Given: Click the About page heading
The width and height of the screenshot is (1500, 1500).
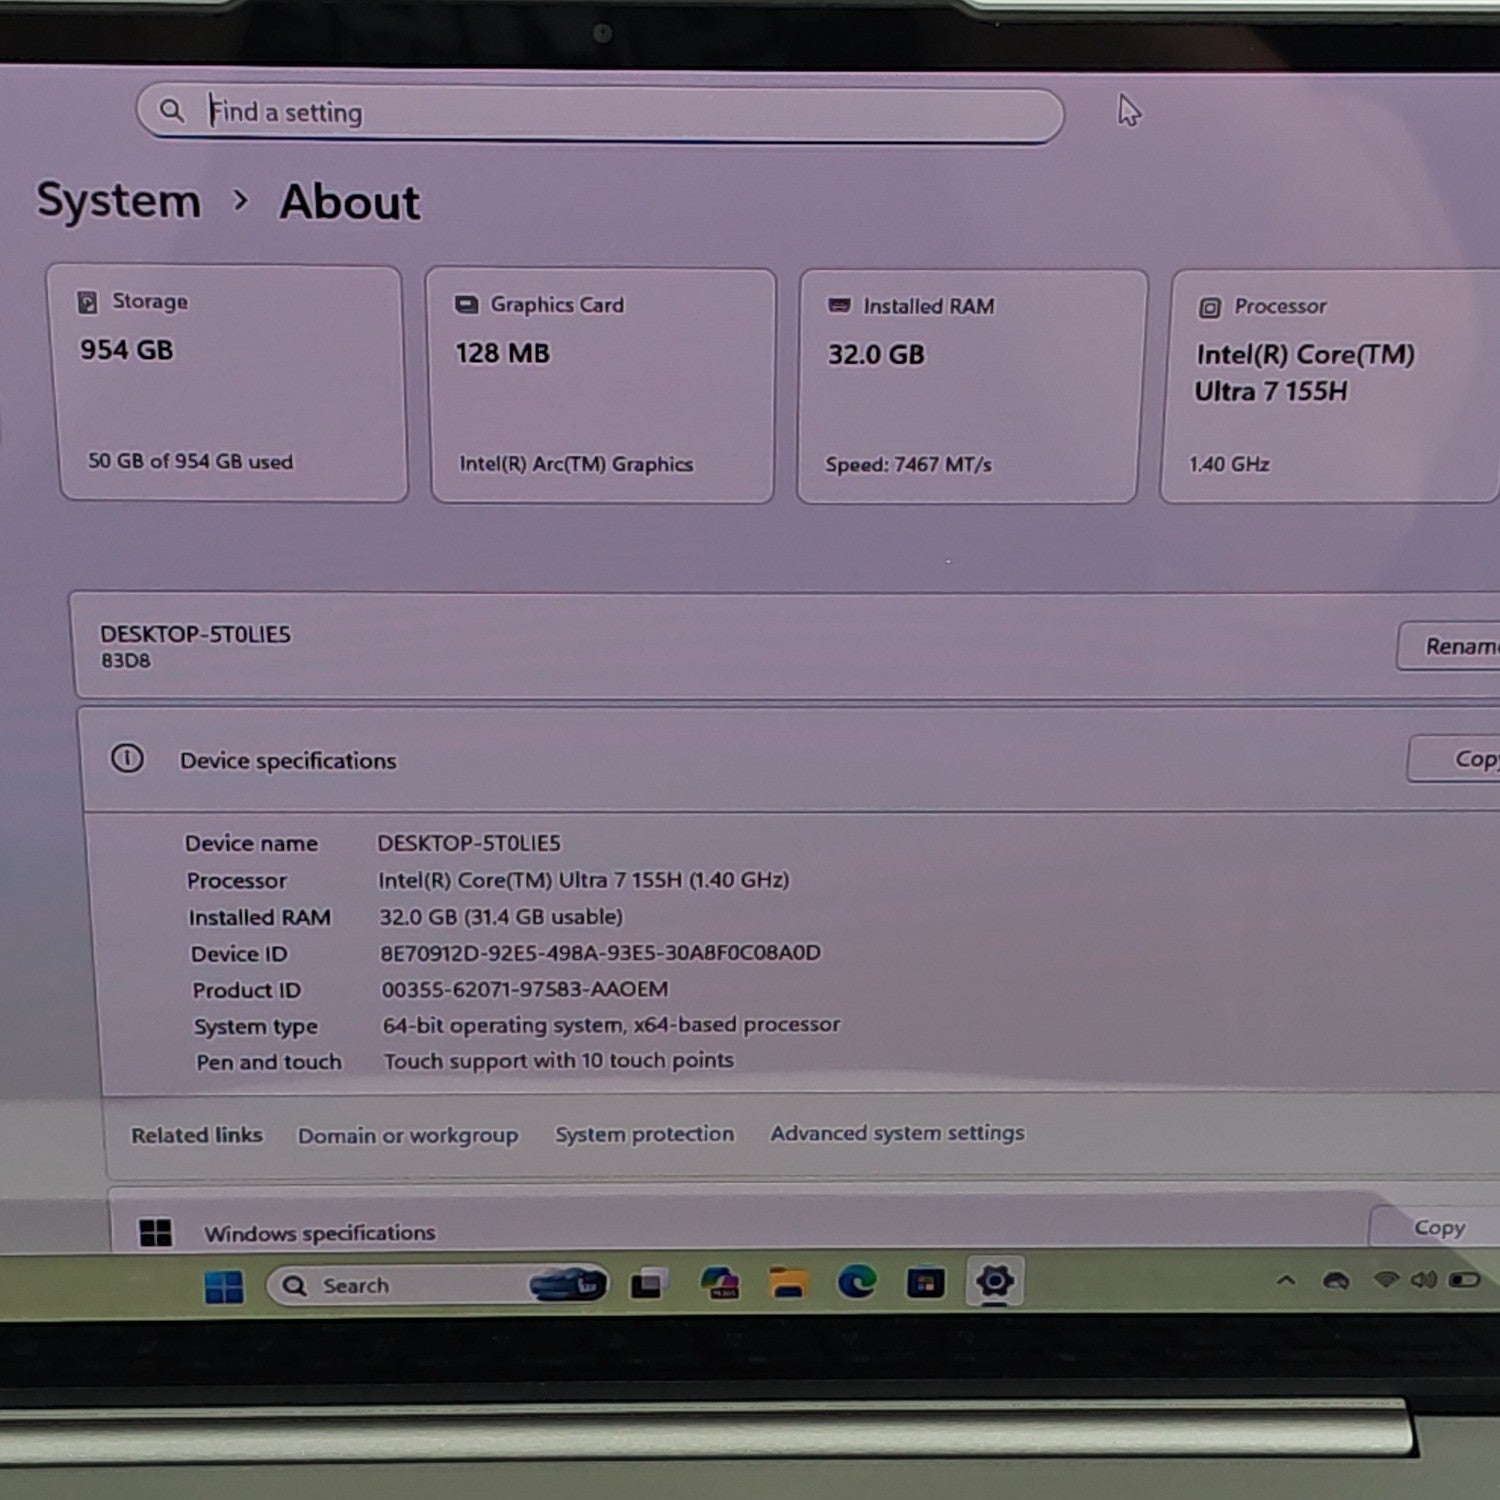Looking at the screenshot, I should [x=350, y=202].
